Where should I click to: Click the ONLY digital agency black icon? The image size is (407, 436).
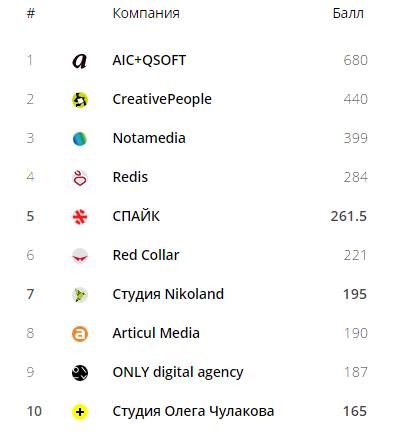(x=80, y=373)
